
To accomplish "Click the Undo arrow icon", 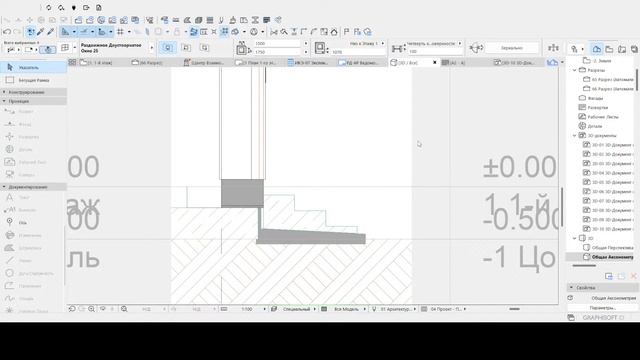I will 7,32.
